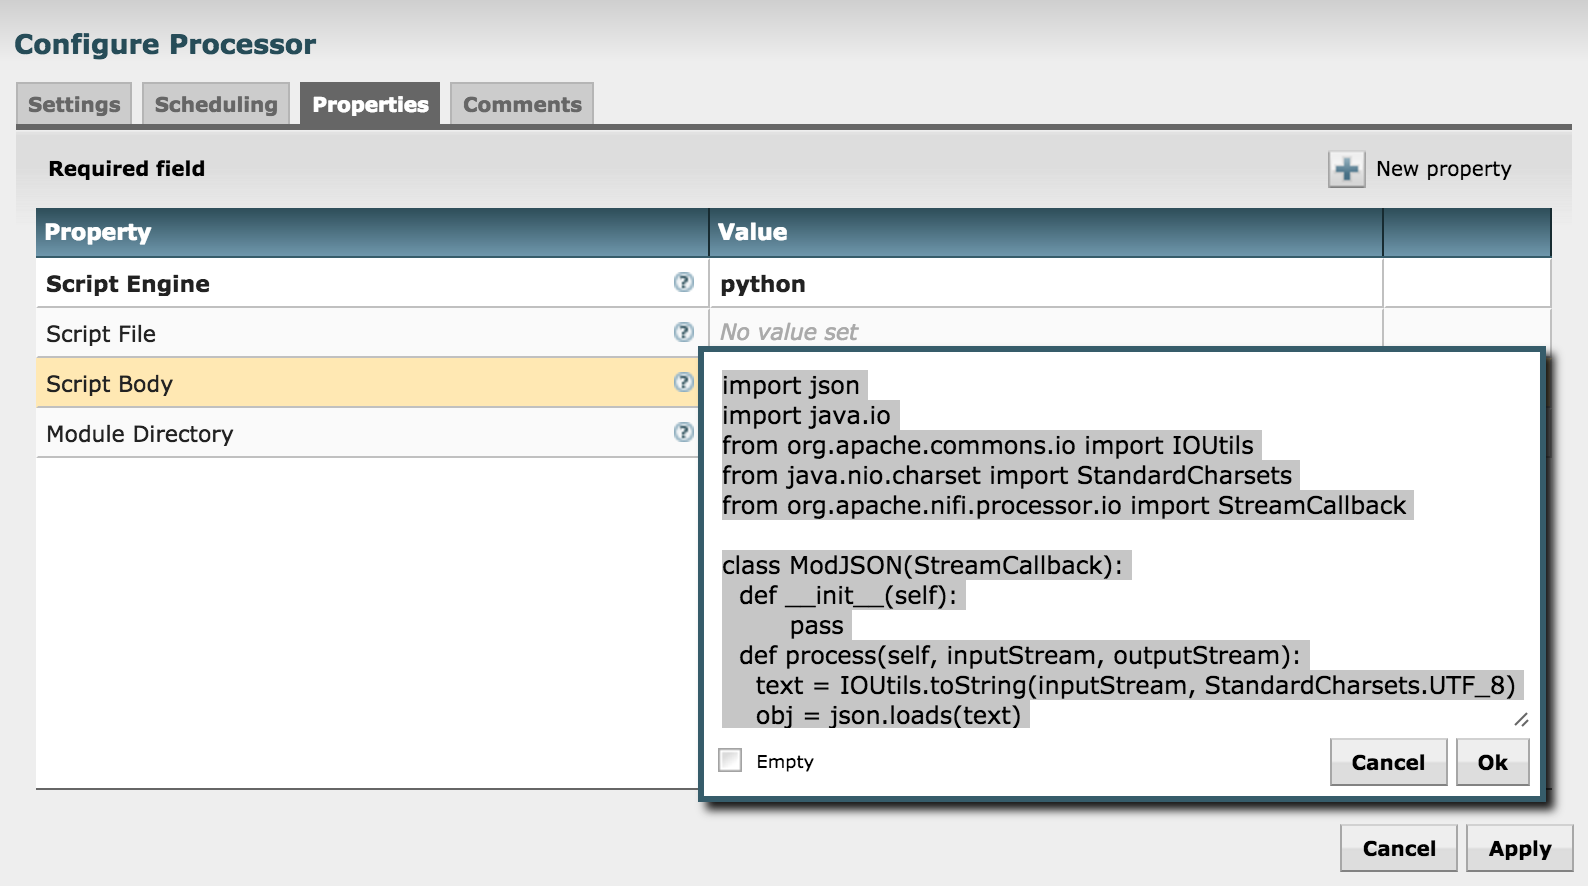Click Script Body help icon
1588x886 pixels.
pyautogui.click(x=684, y=382)
